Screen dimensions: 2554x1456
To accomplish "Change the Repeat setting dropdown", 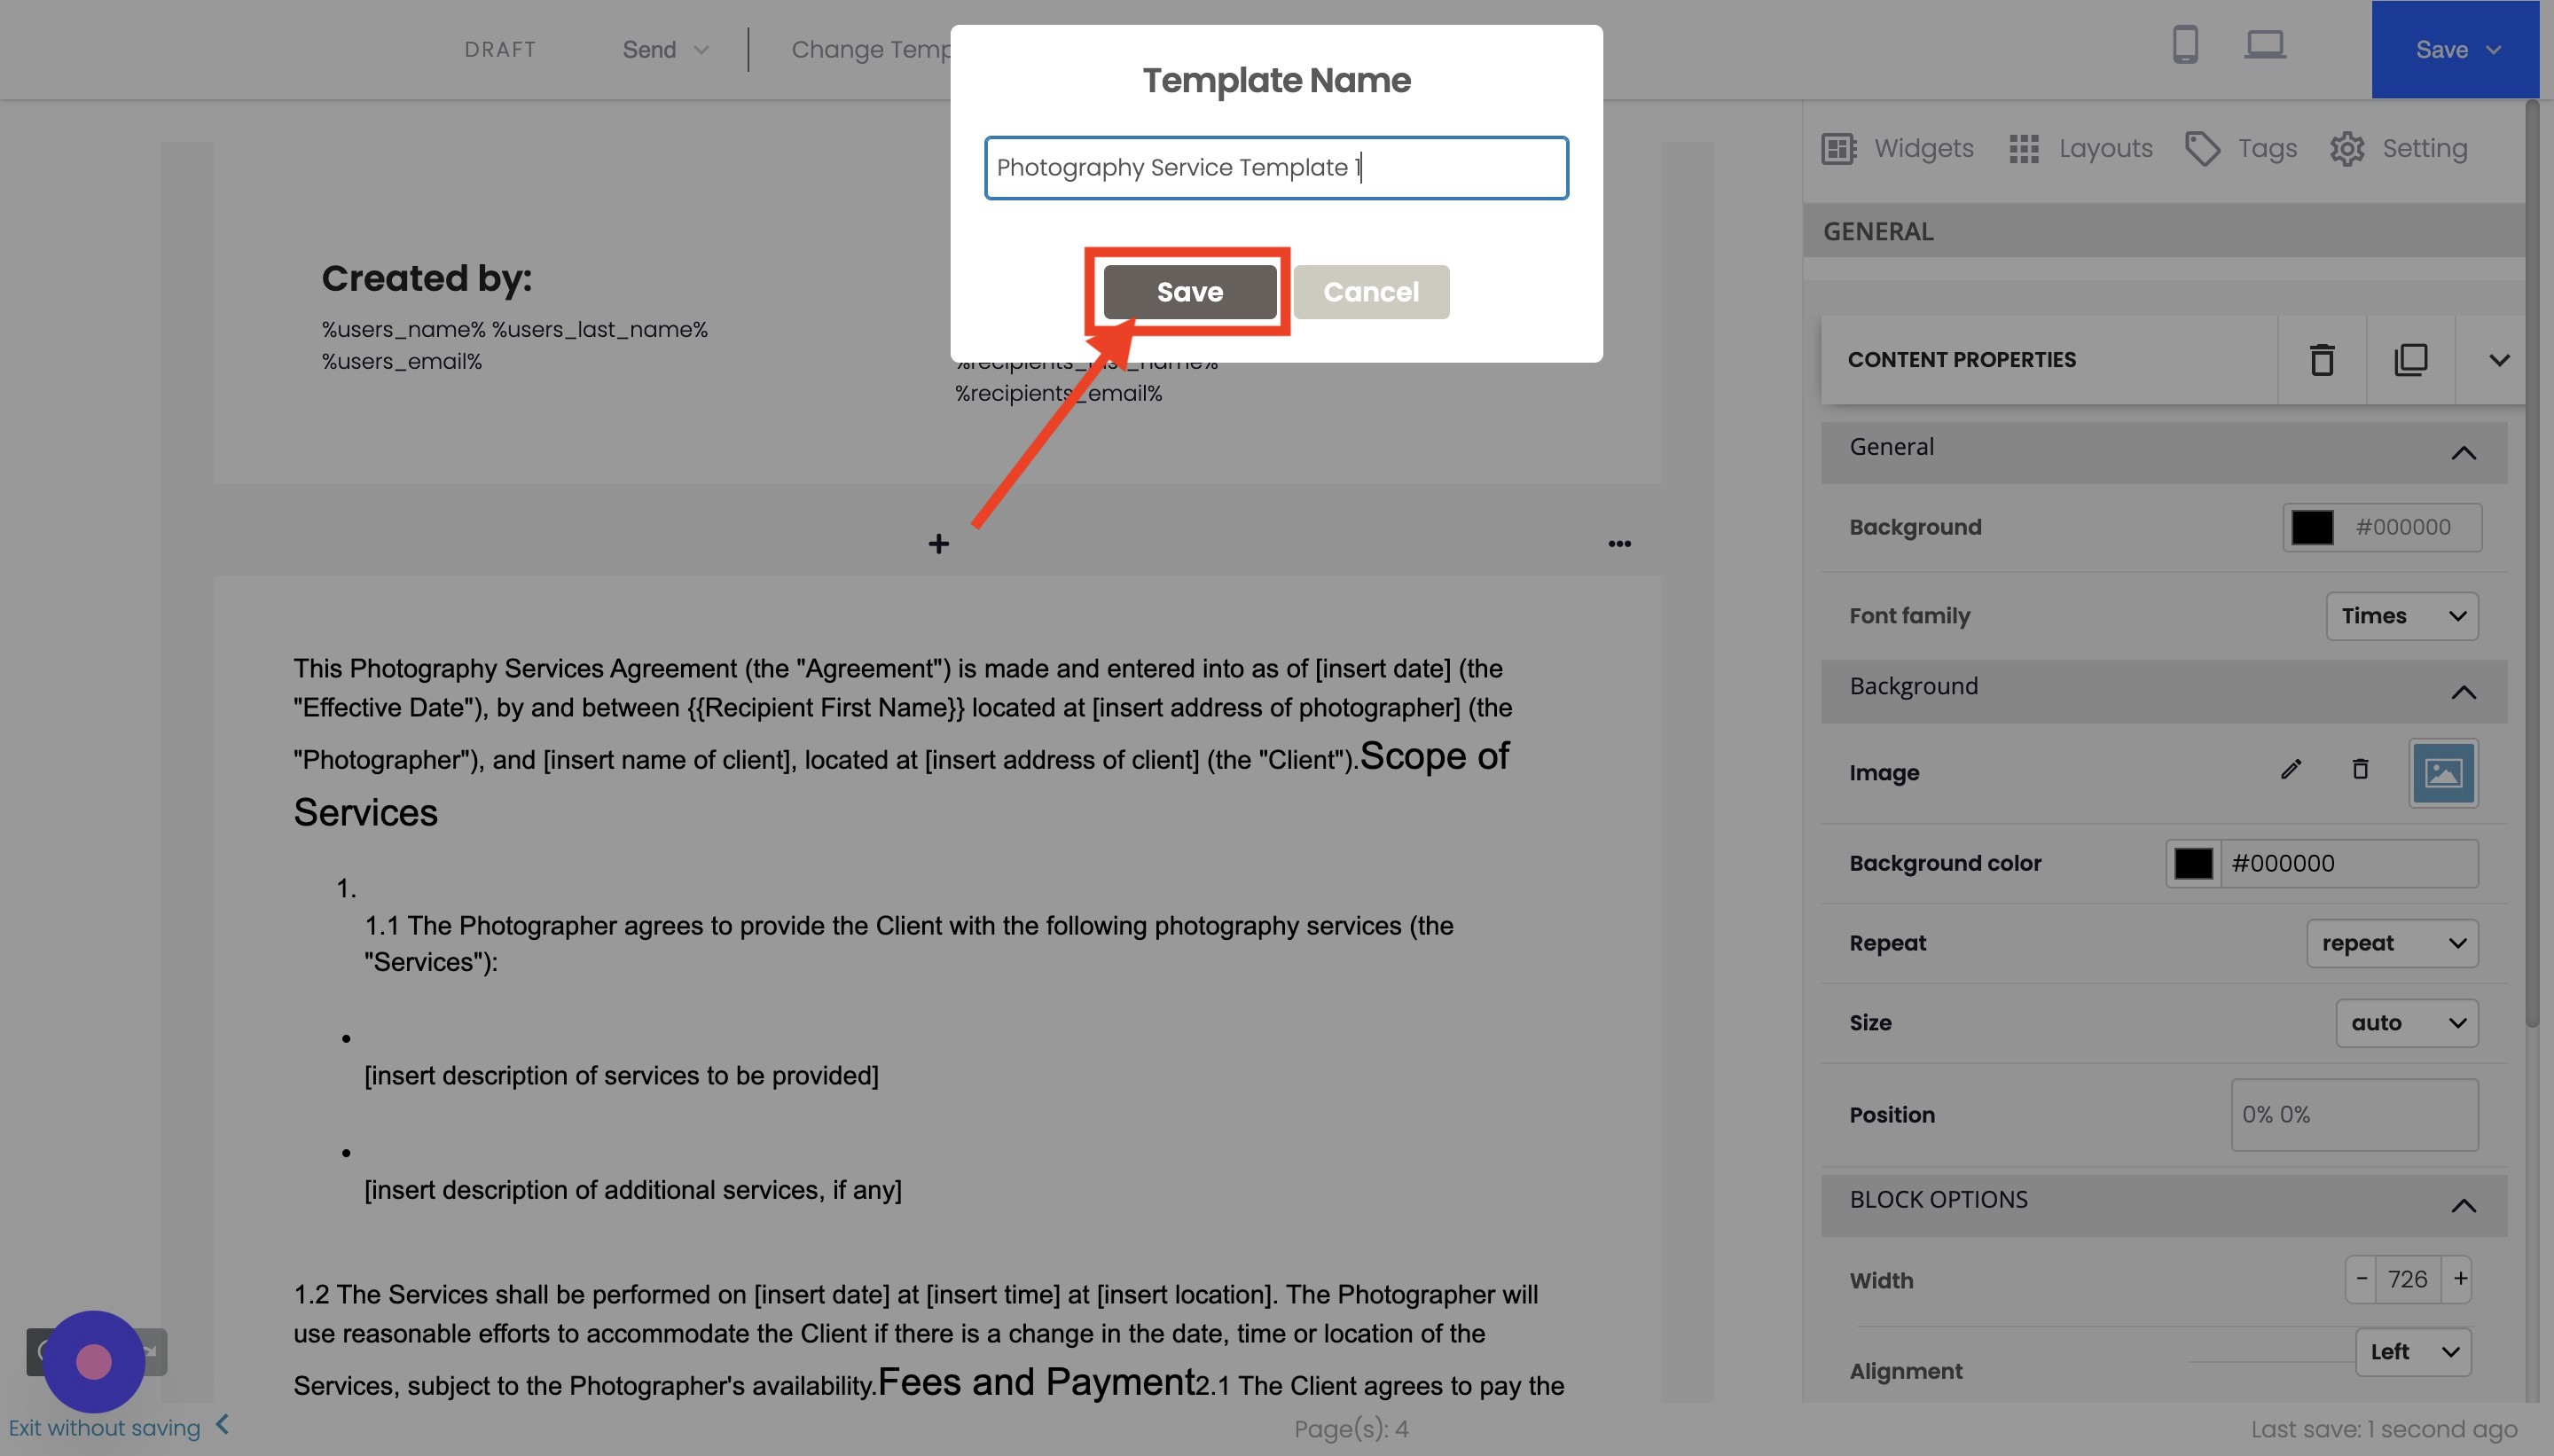I will click(2393, 943).
